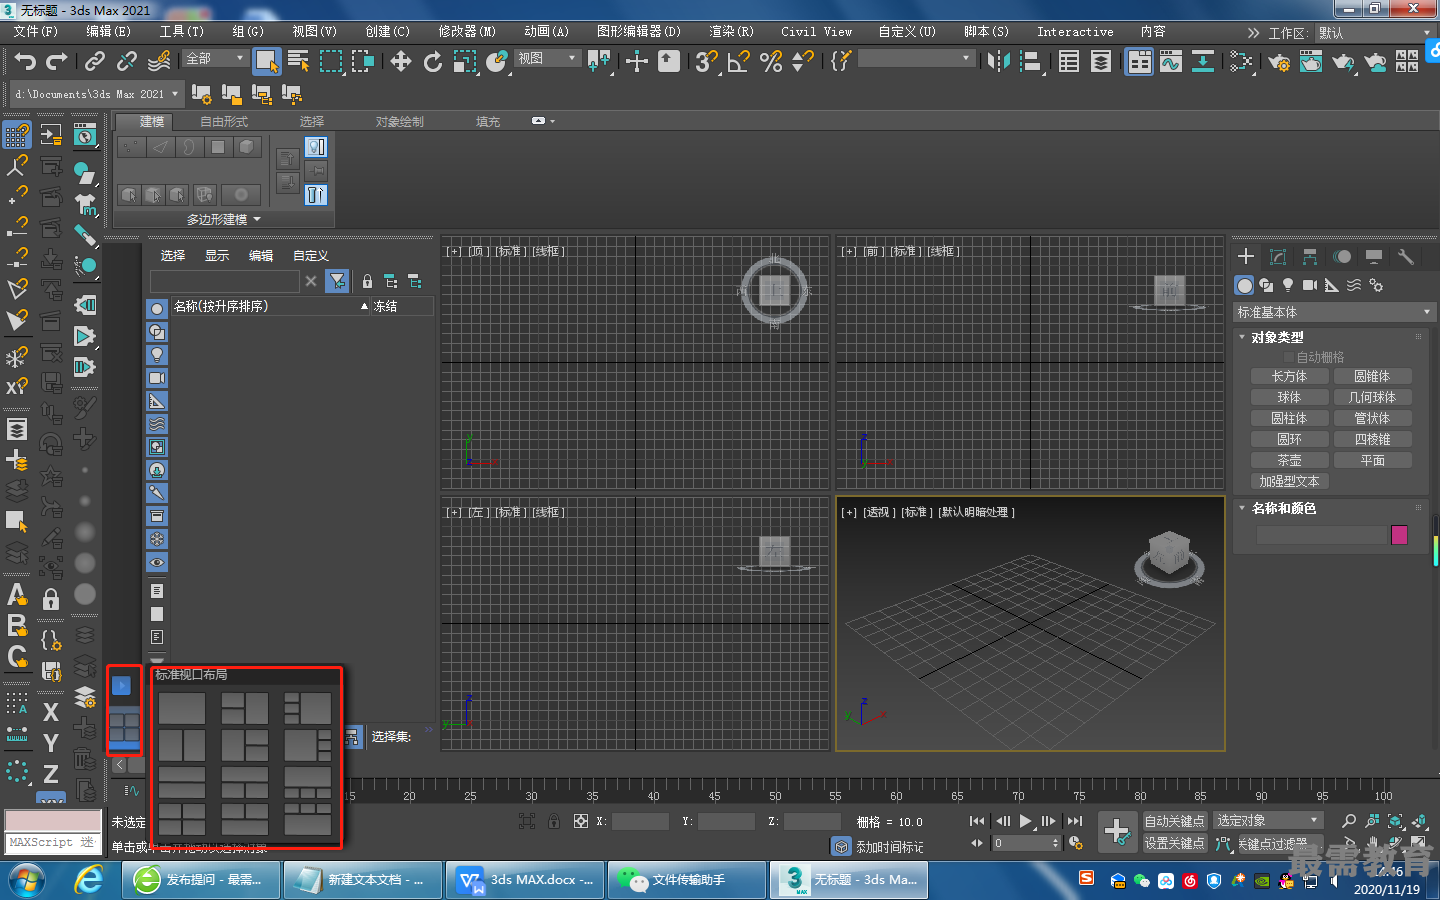Click the pink object color swatch

(x=1399, y=535)
